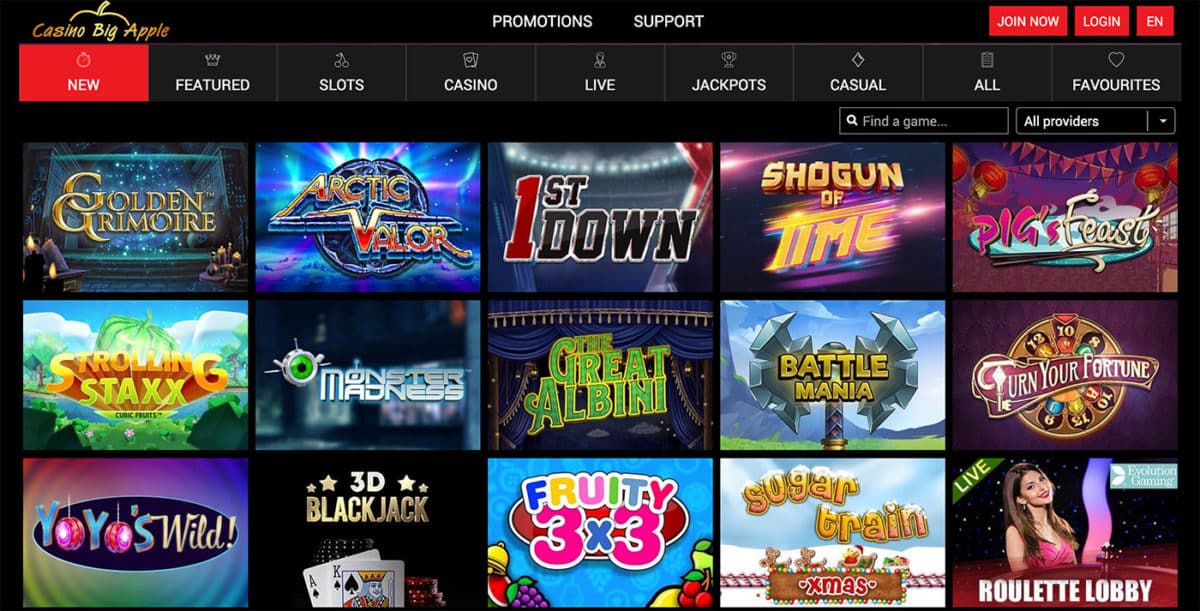Open the Casino cards icon tab
1200x611 pixels.
470,73
